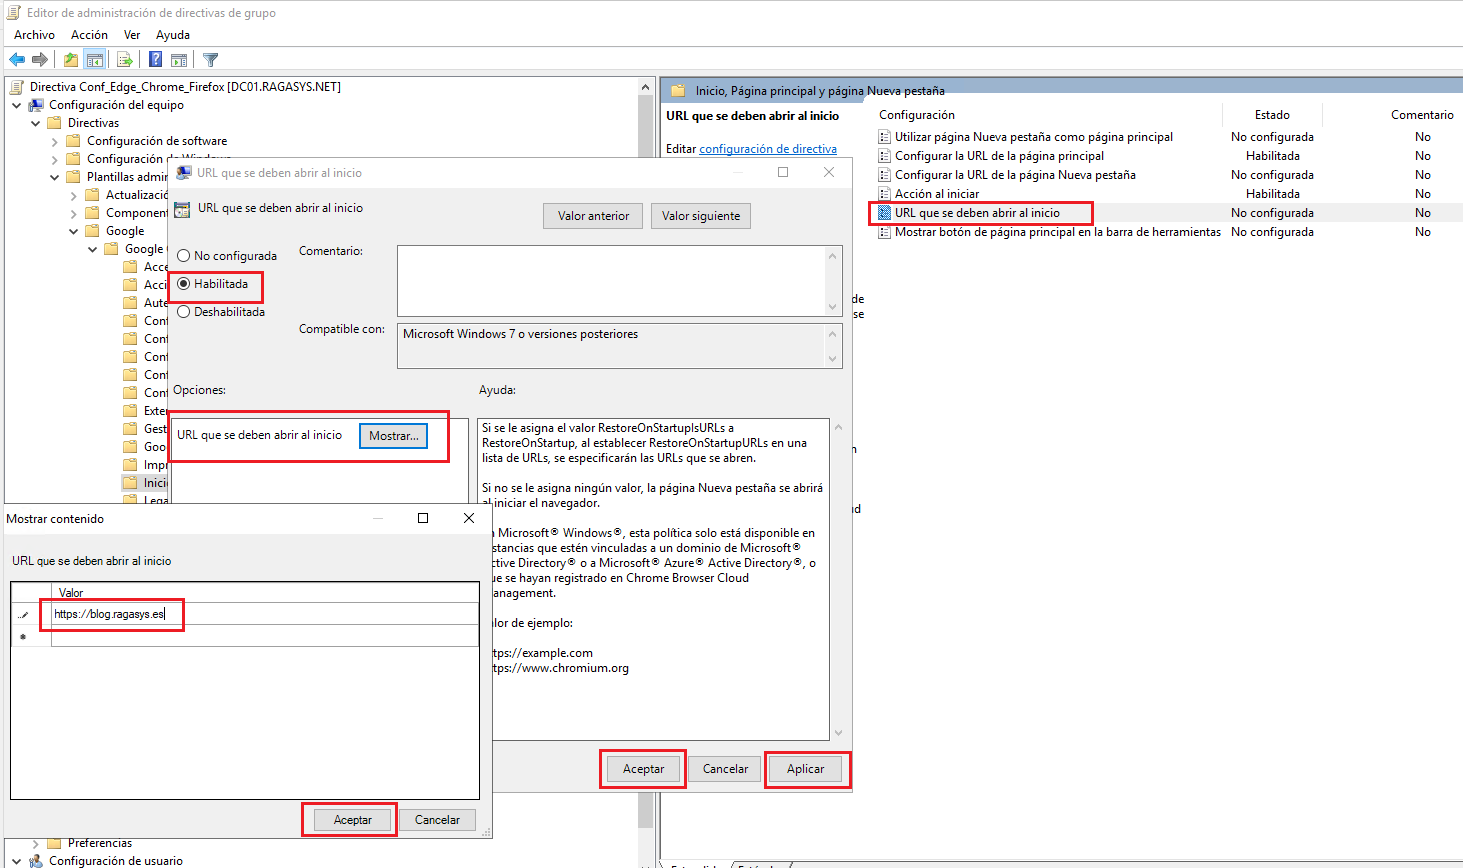This screenshot has height=868, width=1463.
Task: Click the Help question mark toolbar icon
Action: click(153, 59)
